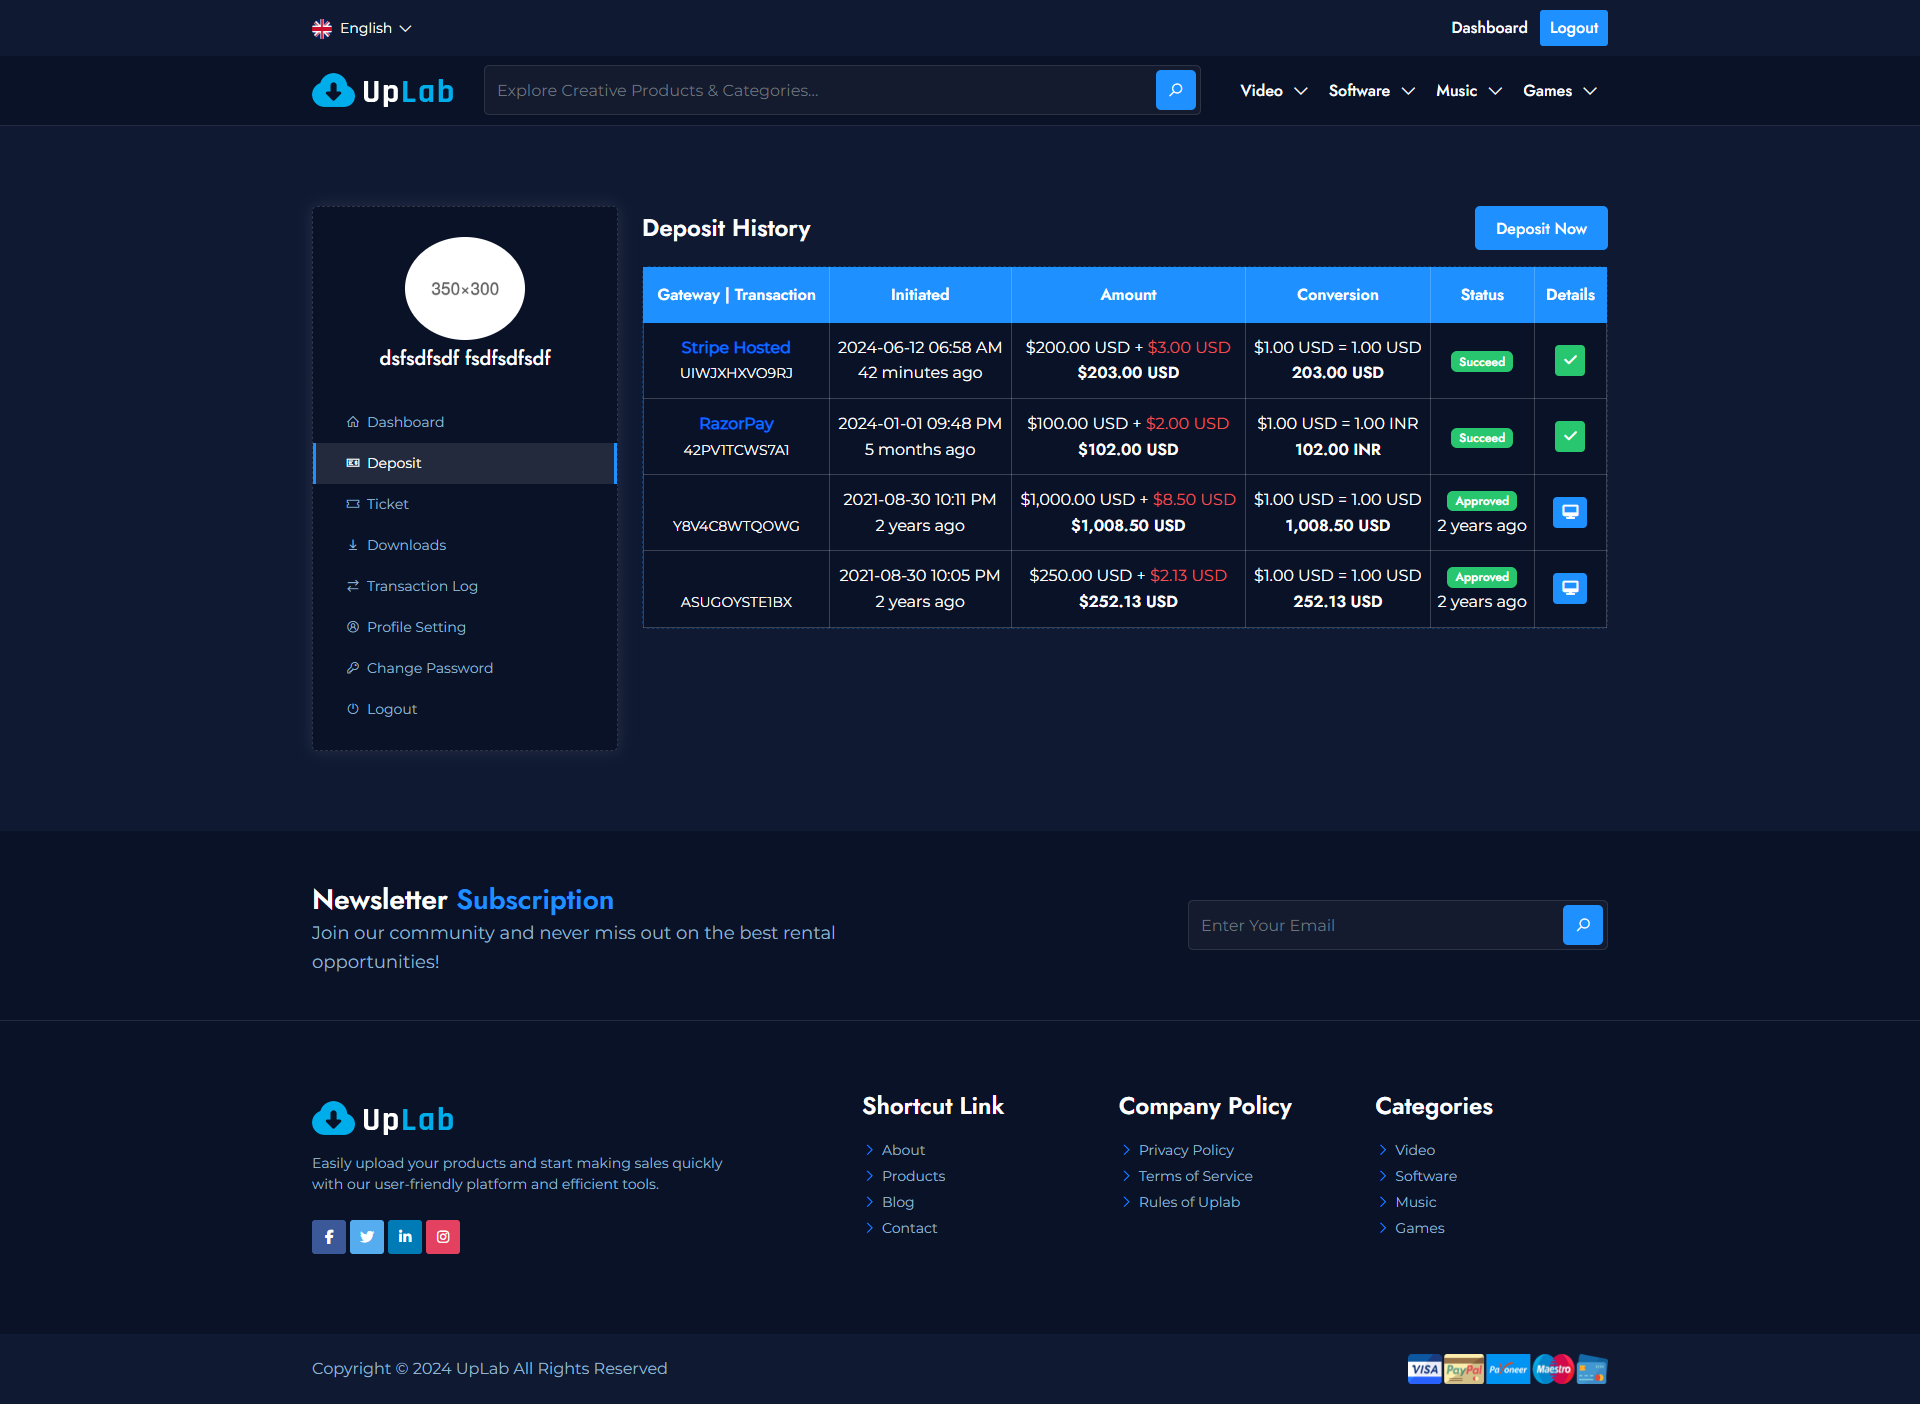Click the Deposit Now button
1920x1404 pixels.
pos(1540,228)
